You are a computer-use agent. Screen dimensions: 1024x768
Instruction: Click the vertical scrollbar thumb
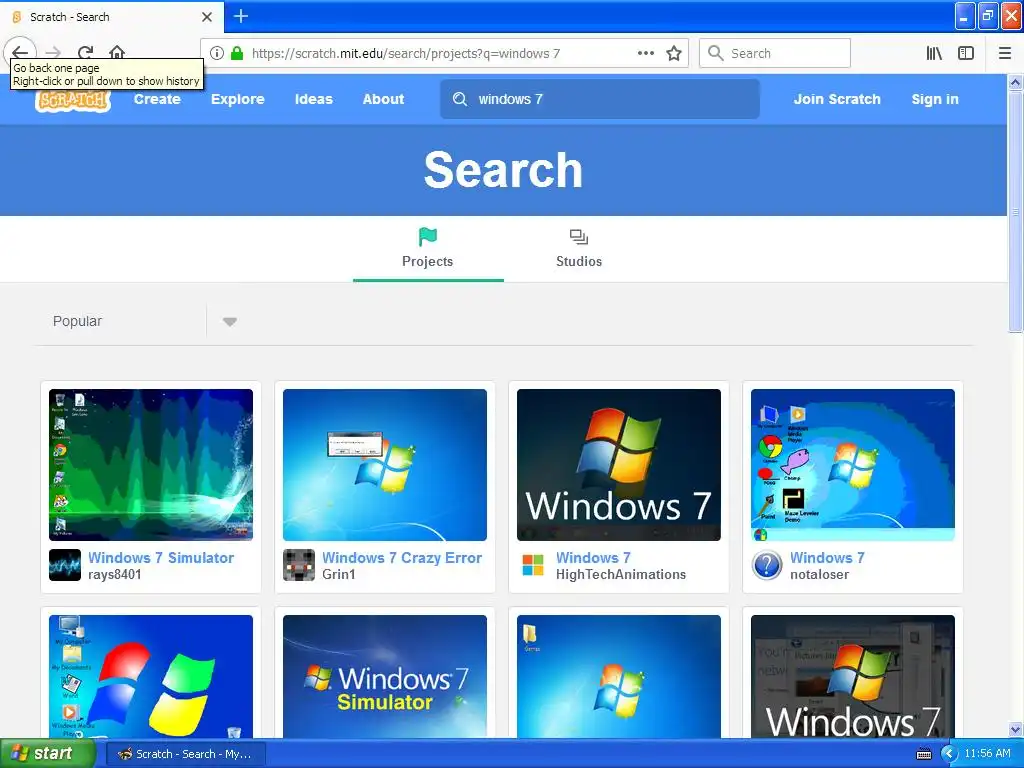pyautogui.click(x=1016, y=212)
